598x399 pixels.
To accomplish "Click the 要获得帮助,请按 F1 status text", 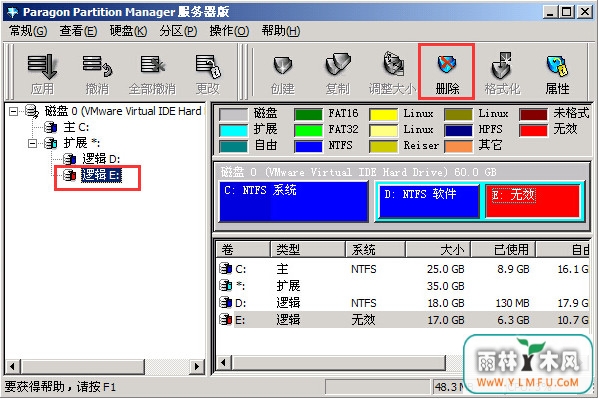I will (x=60, y=387).
